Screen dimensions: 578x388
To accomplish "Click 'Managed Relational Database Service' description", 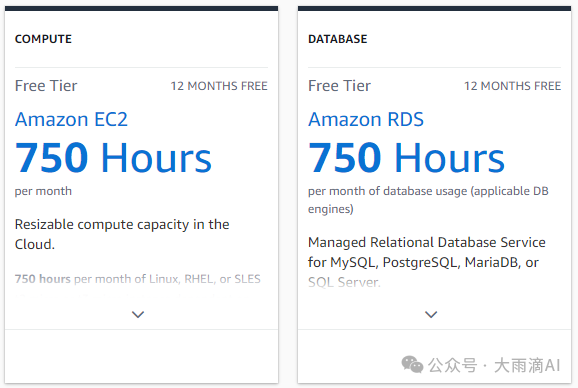I will click(427, 262).
